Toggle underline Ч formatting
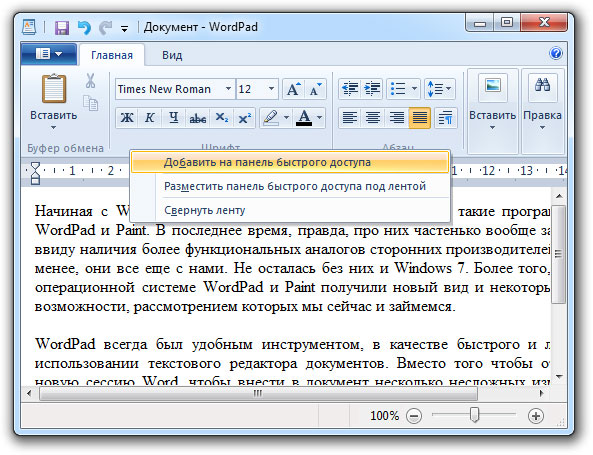The height and width of the screenshot is (455, 593). click(173, 118)
